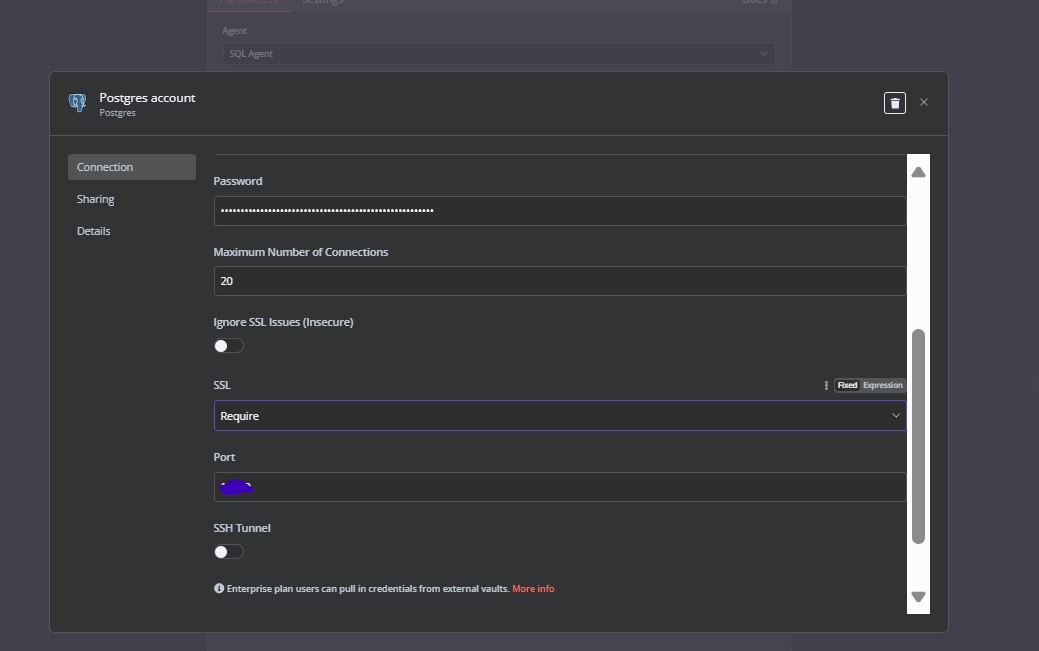Click into the Password field
The width and height of the screenshot is (1039, 651).
tap(560, 211)
